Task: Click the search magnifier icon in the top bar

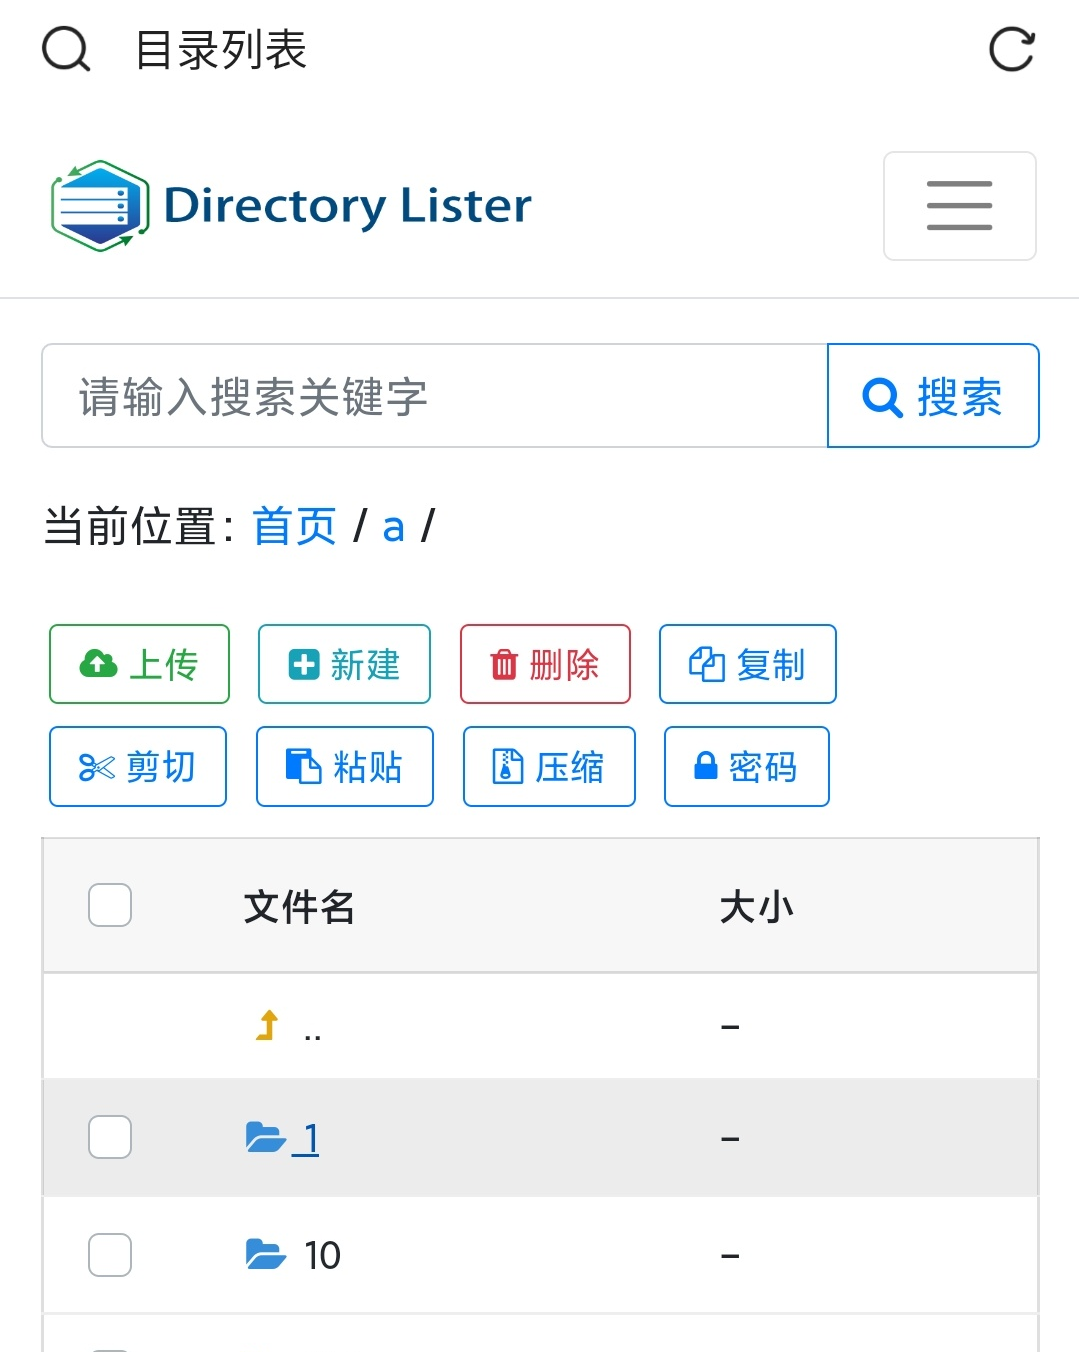Action: tap(64, 50)
